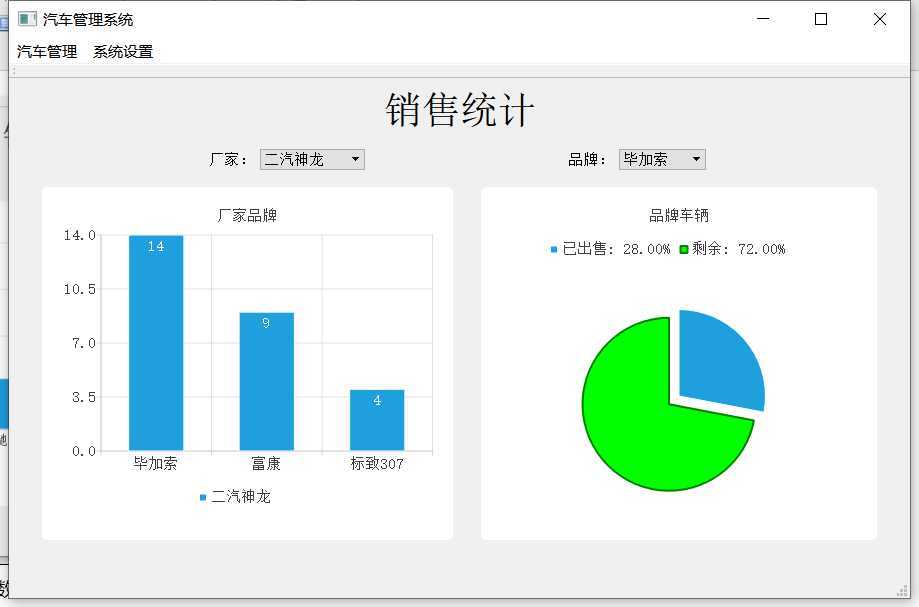Click the 剩余: 72.00% legend entry
919x607 pixels.
(x=733, y=249)
